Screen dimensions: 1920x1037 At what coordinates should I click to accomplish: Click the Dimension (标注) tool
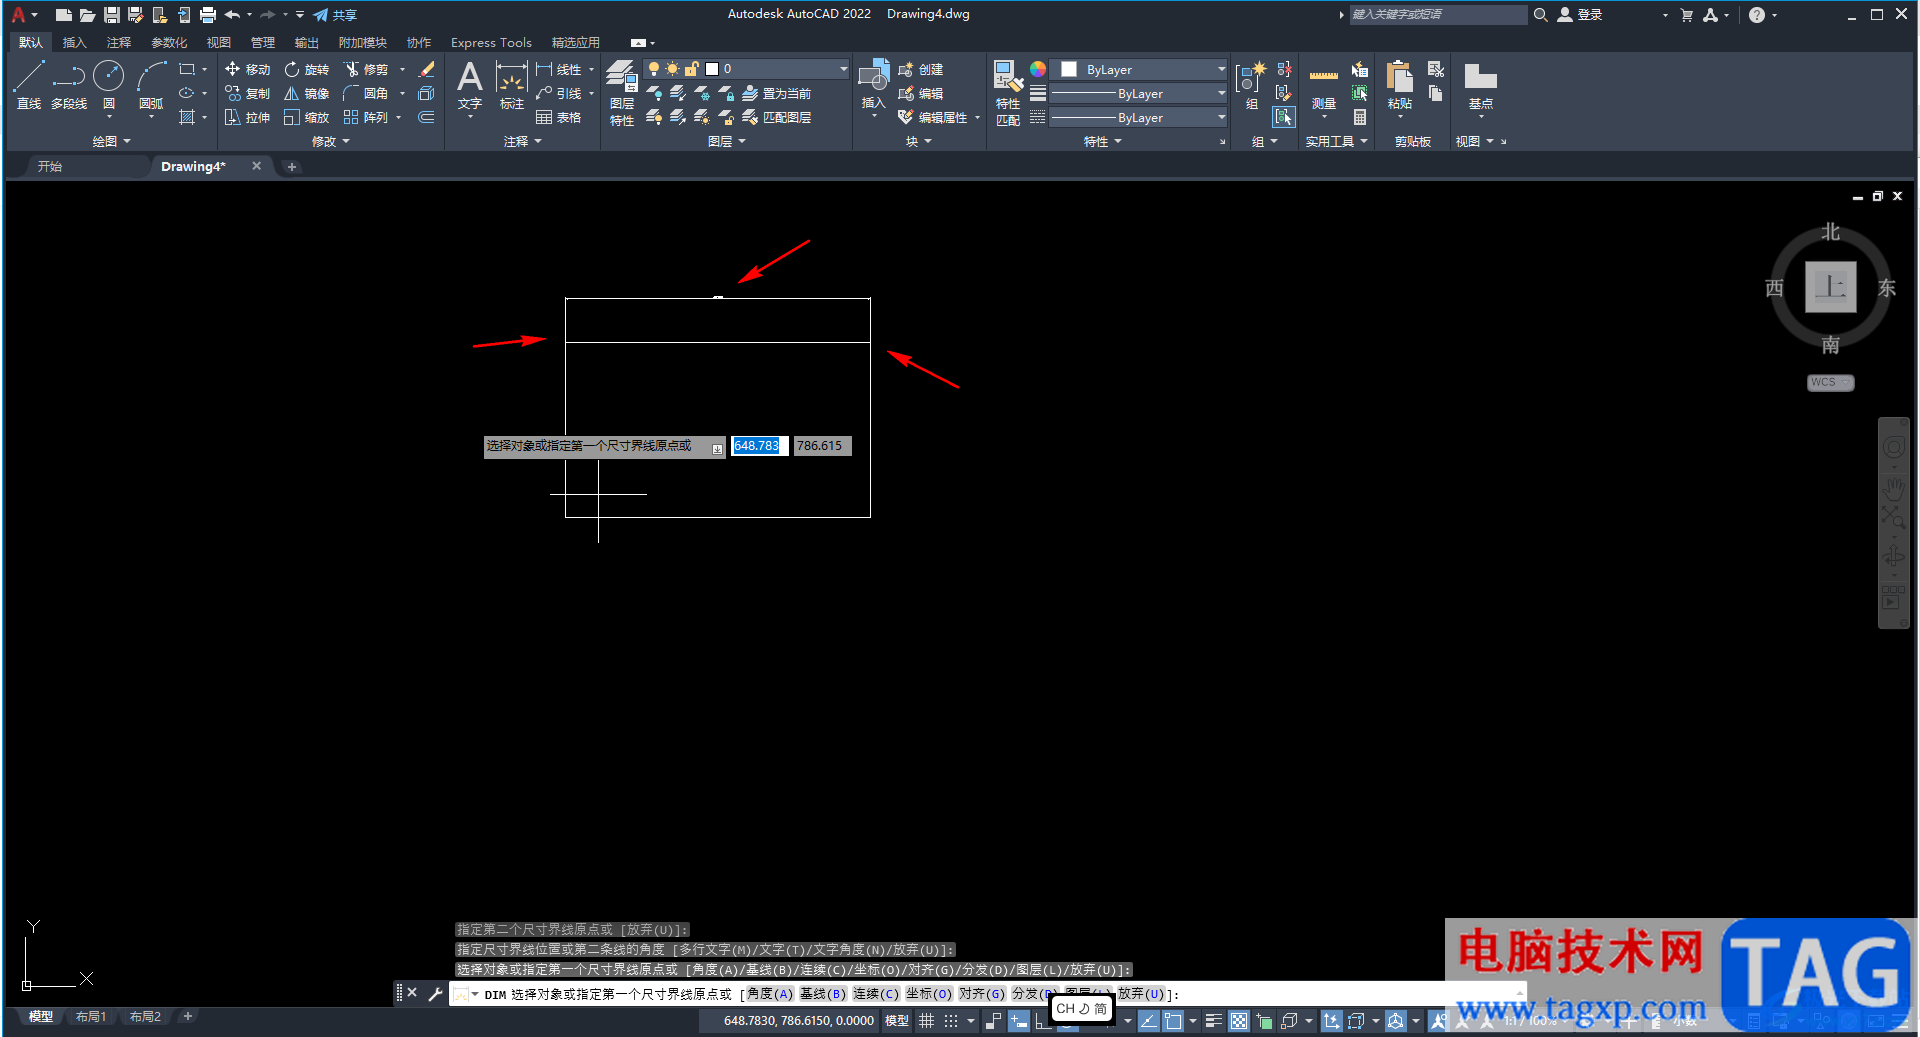[x=512, y=84]
